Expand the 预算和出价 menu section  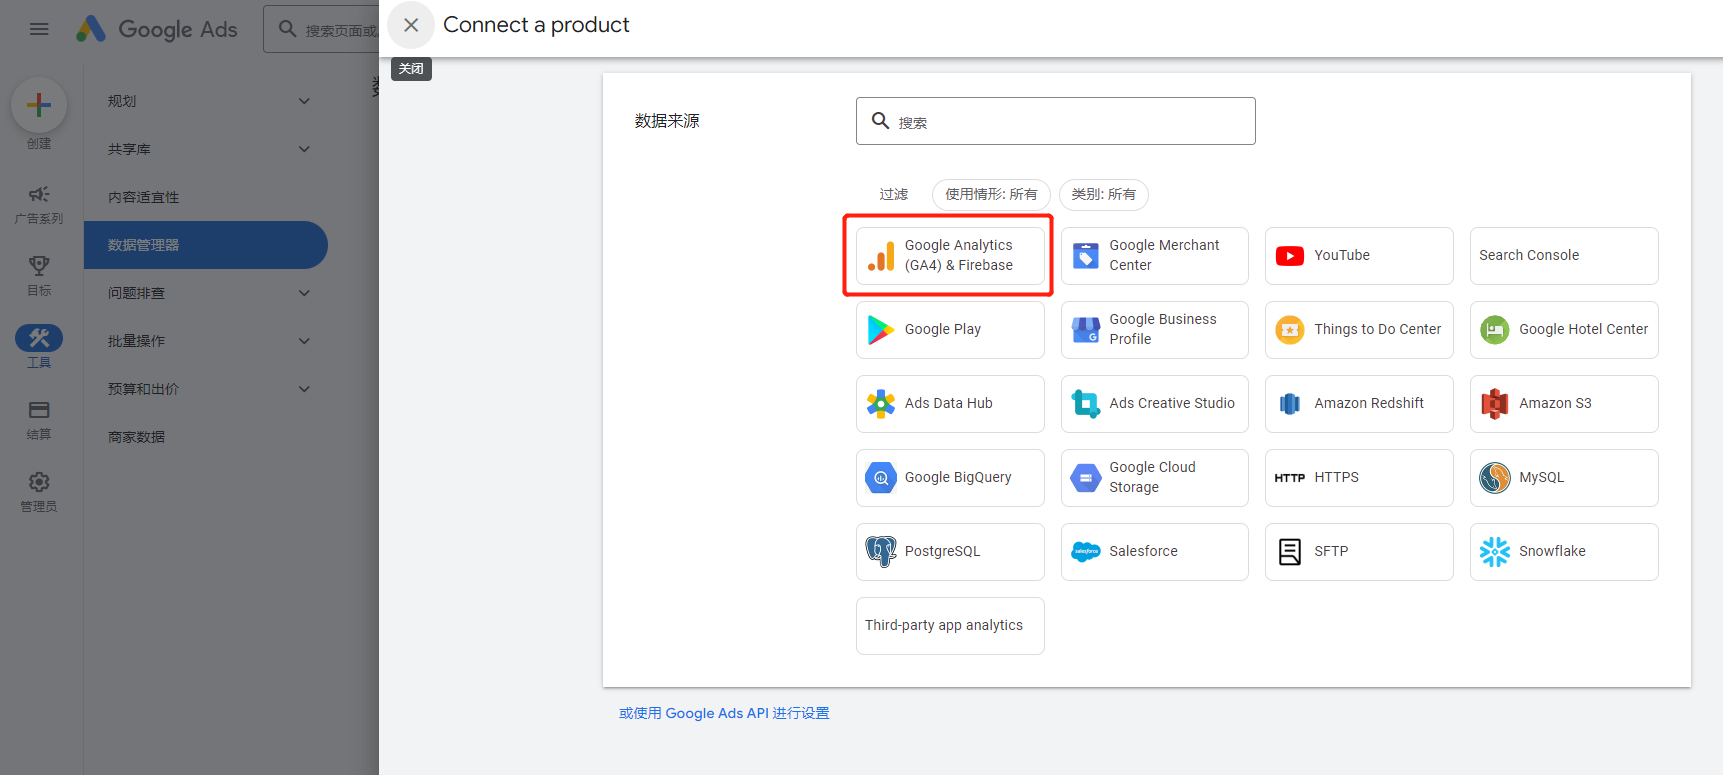tap(206, 389)
